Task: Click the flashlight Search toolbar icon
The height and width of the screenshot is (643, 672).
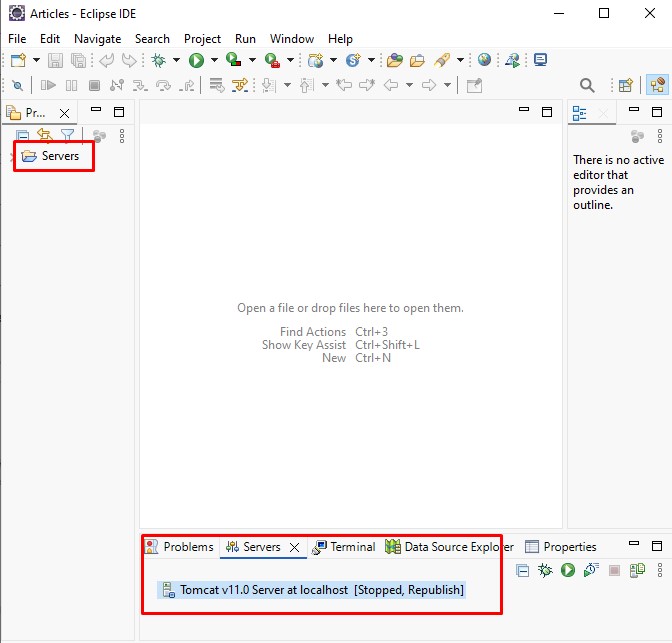Action: [x=441, y=60]
